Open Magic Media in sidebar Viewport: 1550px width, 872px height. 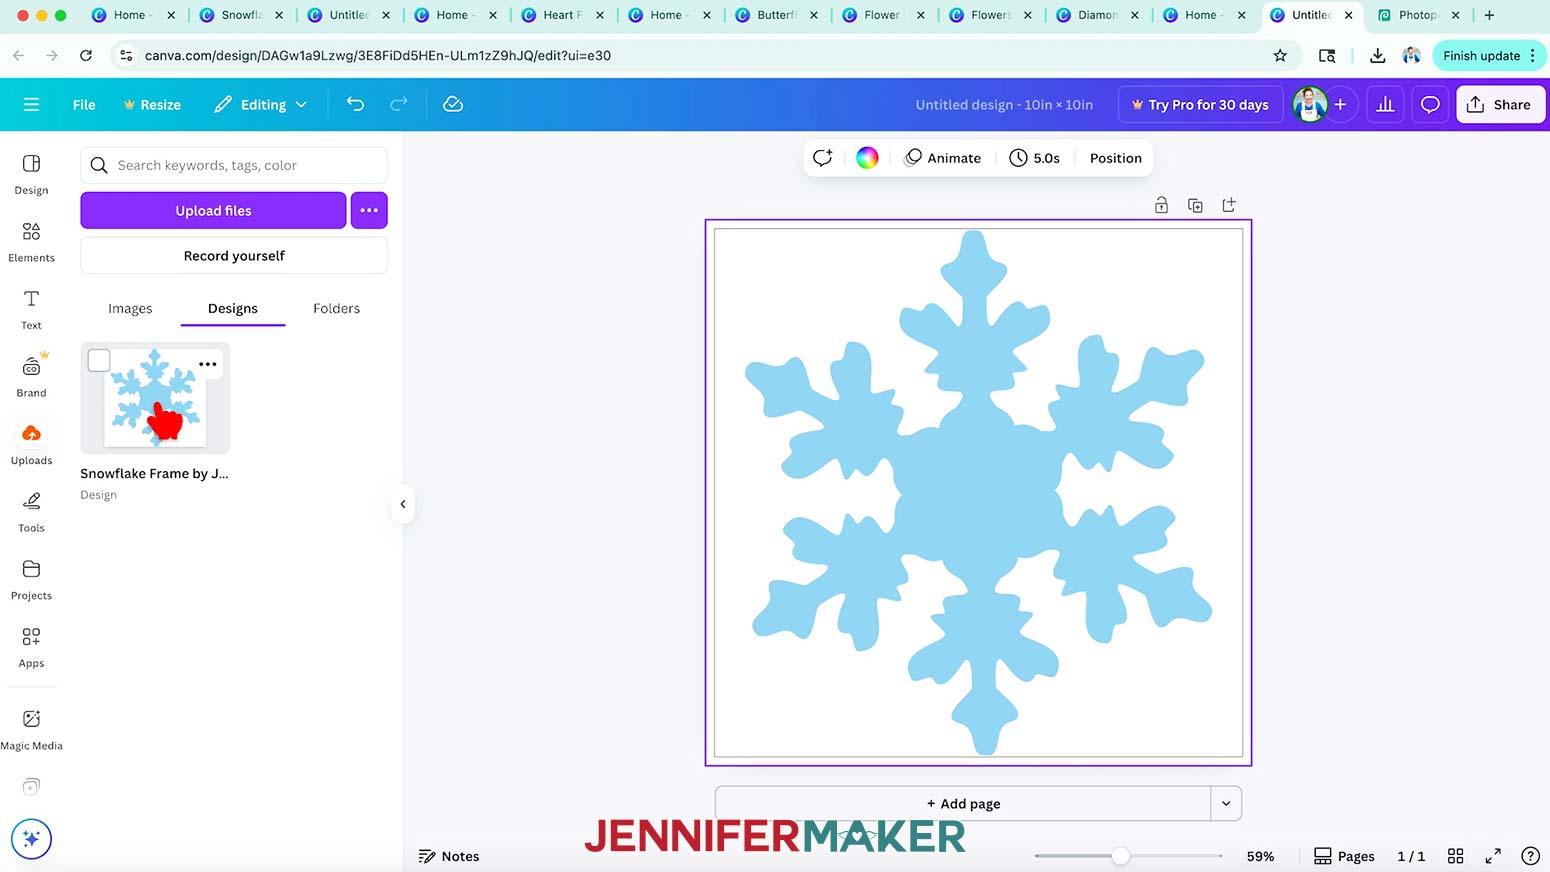click(31, 729)
